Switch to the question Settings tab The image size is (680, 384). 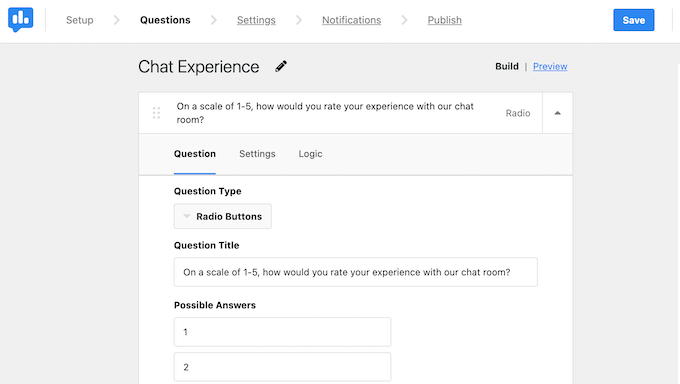(x=257, y=154)
